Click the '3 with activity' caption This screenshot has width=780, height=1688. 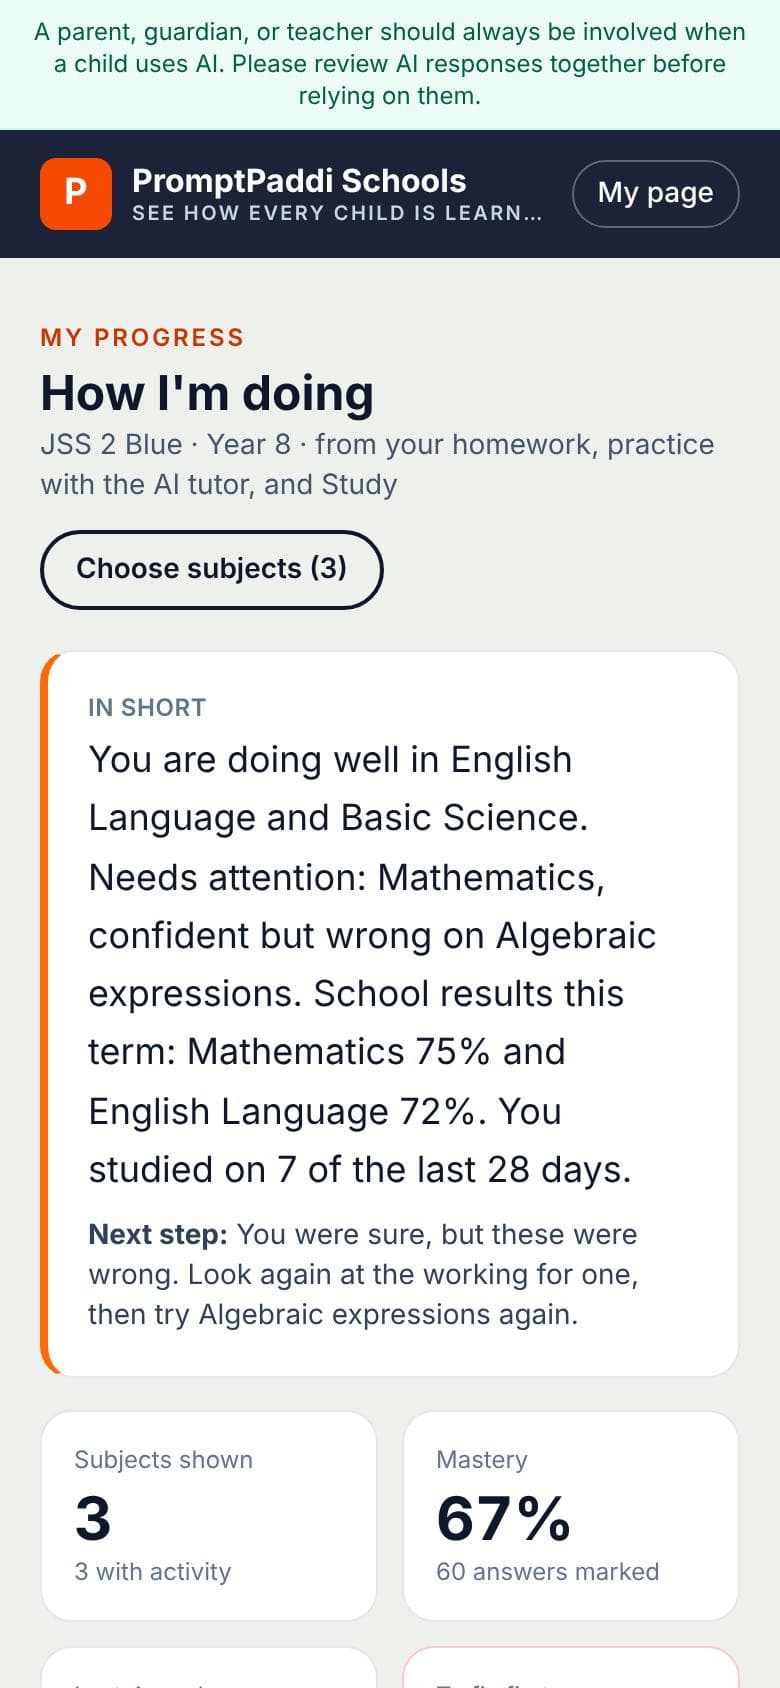coord(153,1572)
